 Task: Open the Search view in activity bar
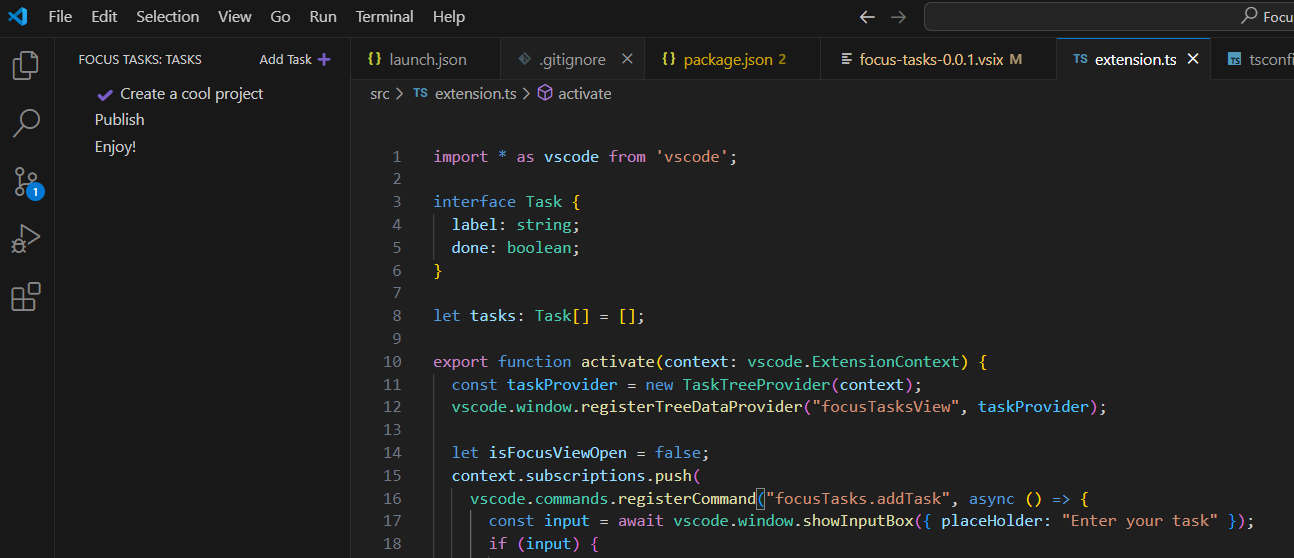(26, 124)
